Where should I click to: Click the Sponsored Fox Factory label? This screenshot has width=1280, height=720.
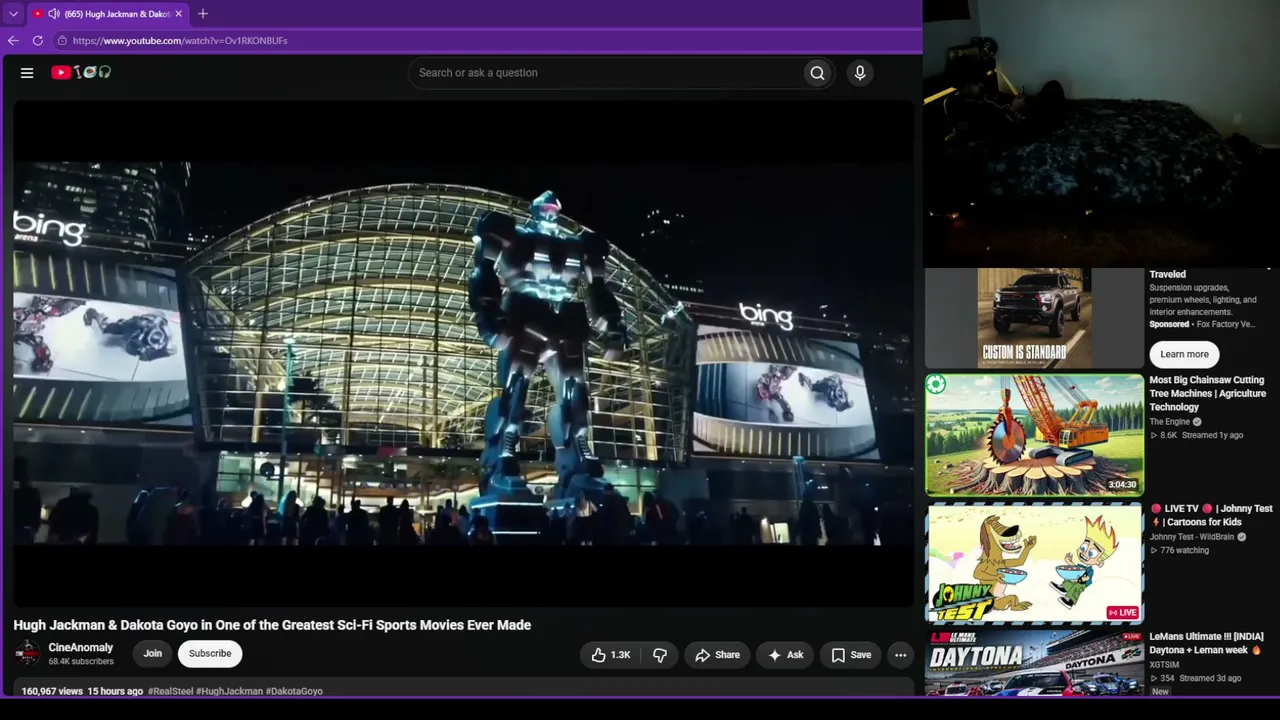pyautogui.click(x=1201, y=324)
